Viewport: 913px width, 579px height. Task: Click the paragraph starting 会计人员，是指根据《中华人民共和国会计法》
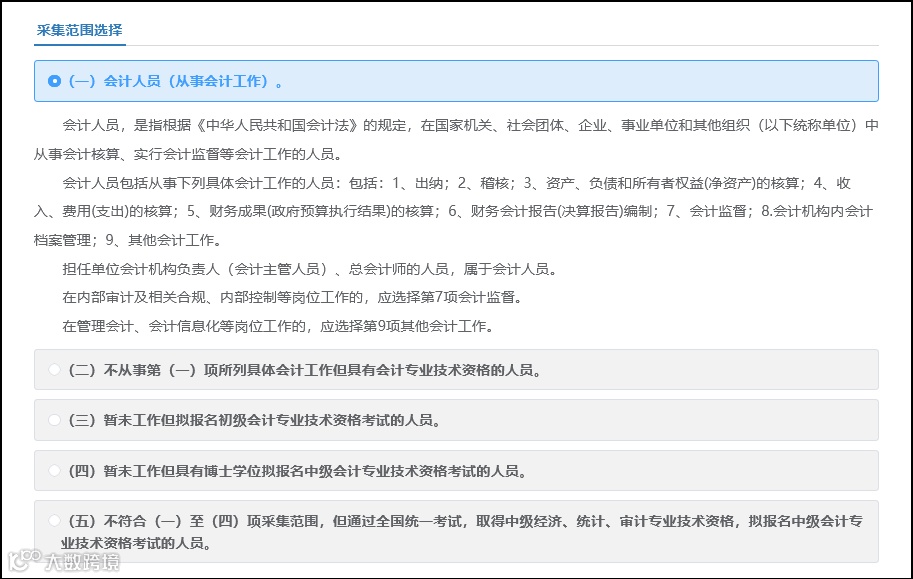(456, 140)
